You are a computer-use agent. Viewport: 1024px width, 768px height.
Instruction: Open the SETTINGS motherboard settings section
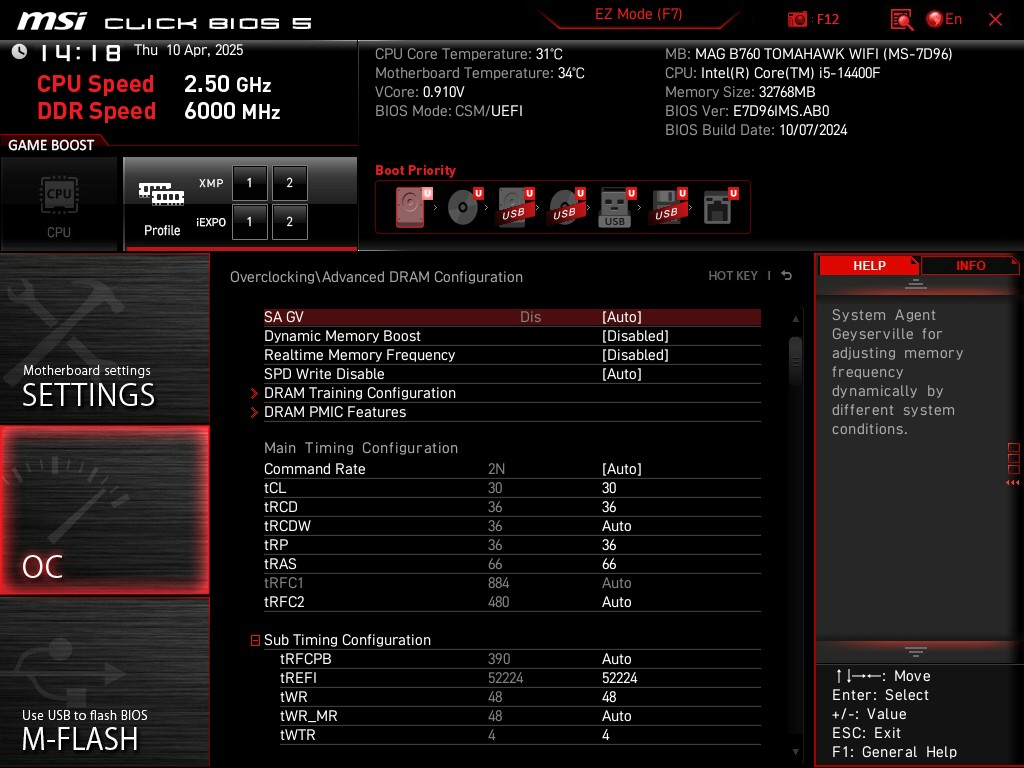click(x=104, y=338)
